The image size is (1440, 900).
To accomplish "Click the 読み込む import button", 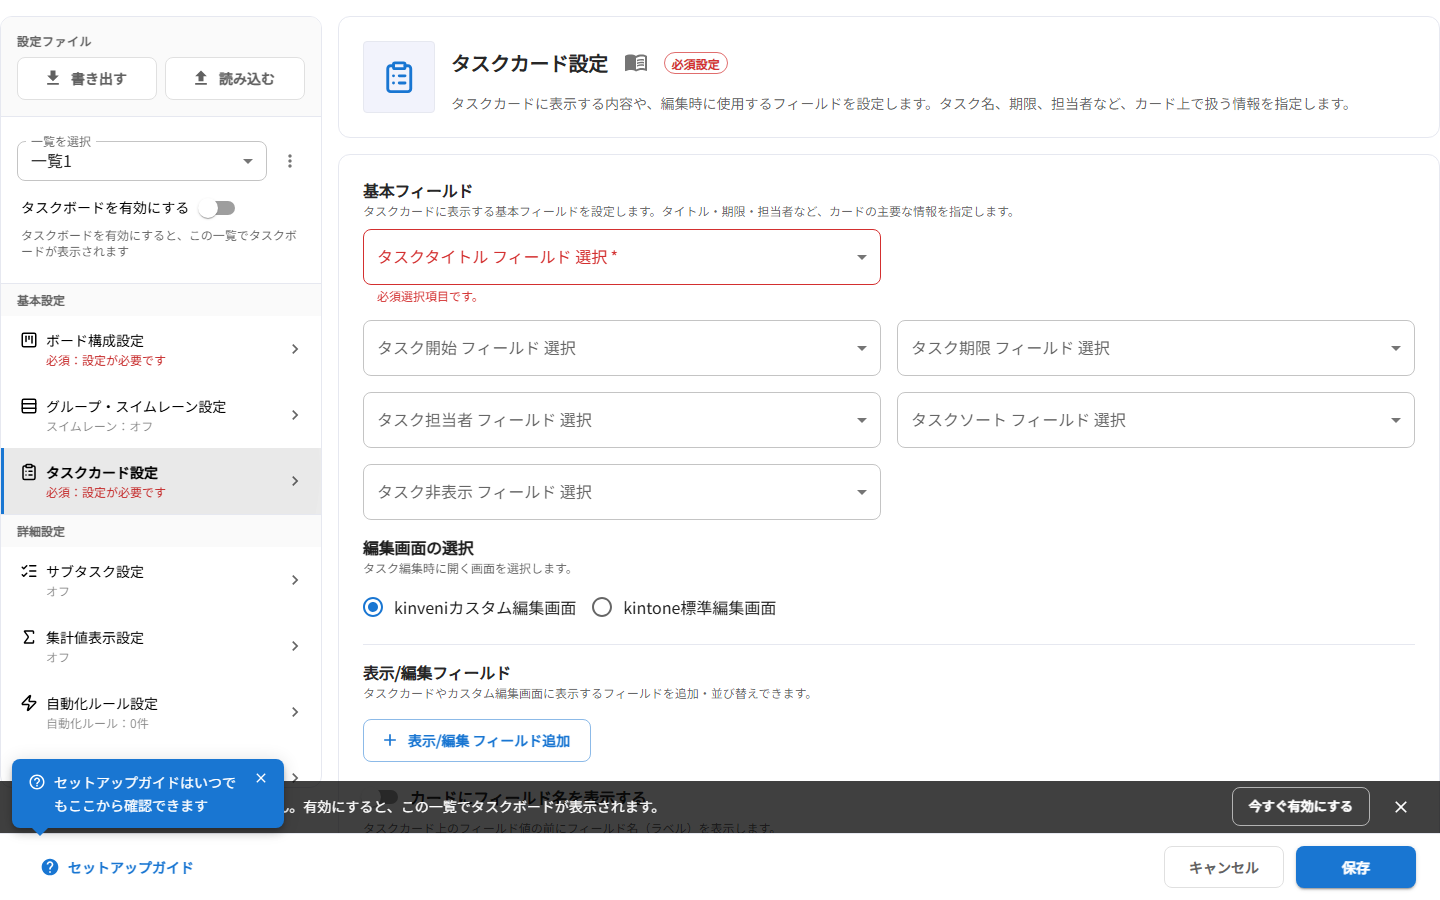I will tap(235, 78).
